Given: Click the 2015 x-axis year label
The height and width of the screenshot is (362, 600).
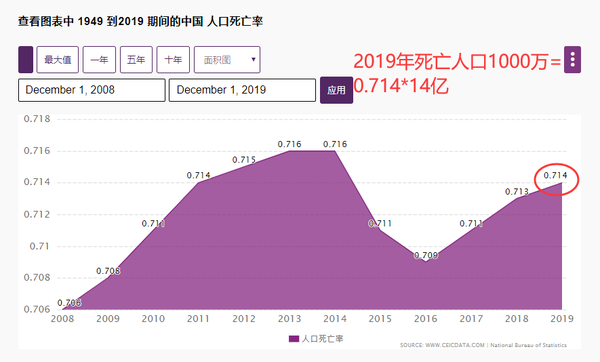Looking at the screenshot, I should click(380, 318).
